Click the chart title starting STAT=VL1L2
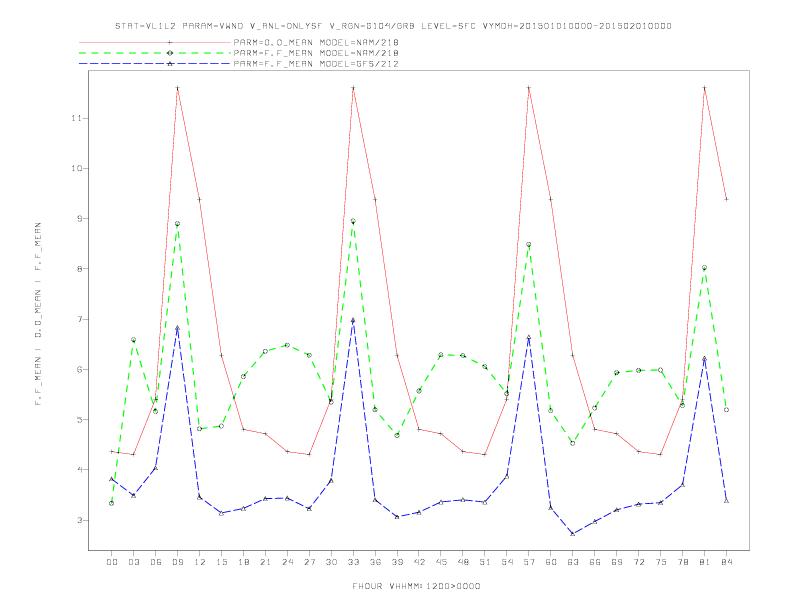This screenshot has height=612, width=792. click(x=393, y=26)
